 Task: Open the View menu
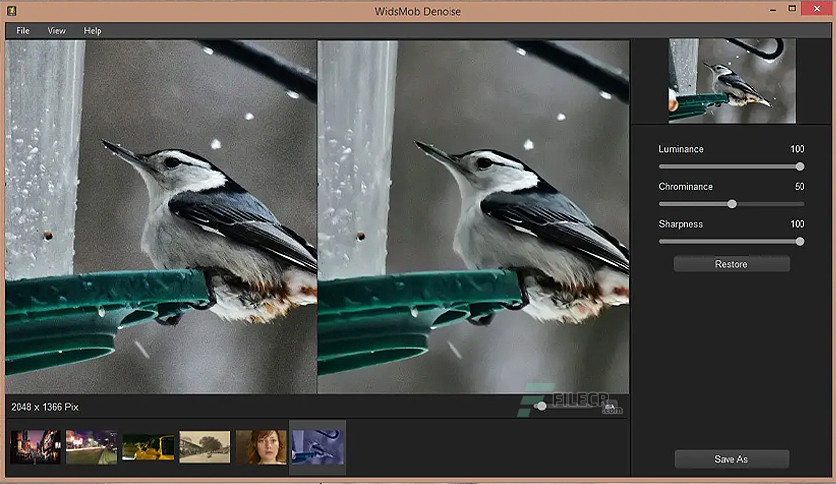[57, 31]
